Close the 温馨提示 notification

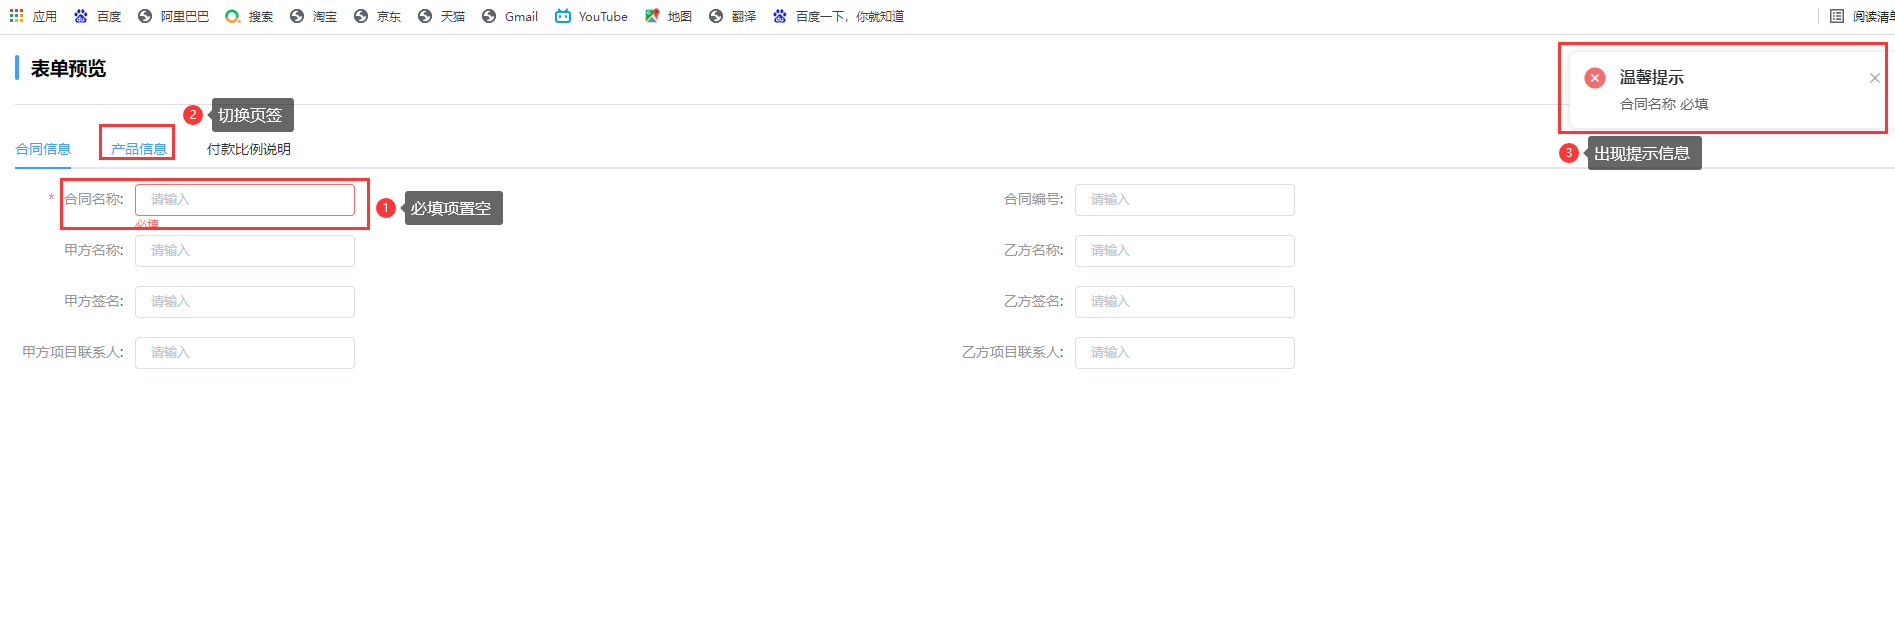pos(1875,78)
